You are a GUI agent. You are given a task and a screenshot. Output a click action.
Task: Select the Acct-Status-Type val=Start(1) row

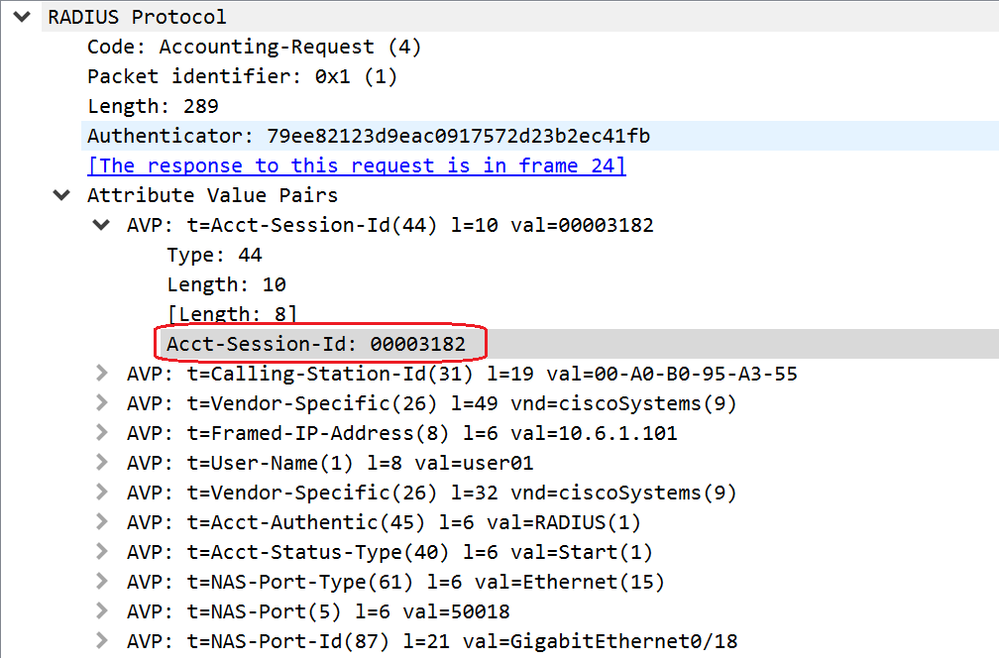(390, 552)
